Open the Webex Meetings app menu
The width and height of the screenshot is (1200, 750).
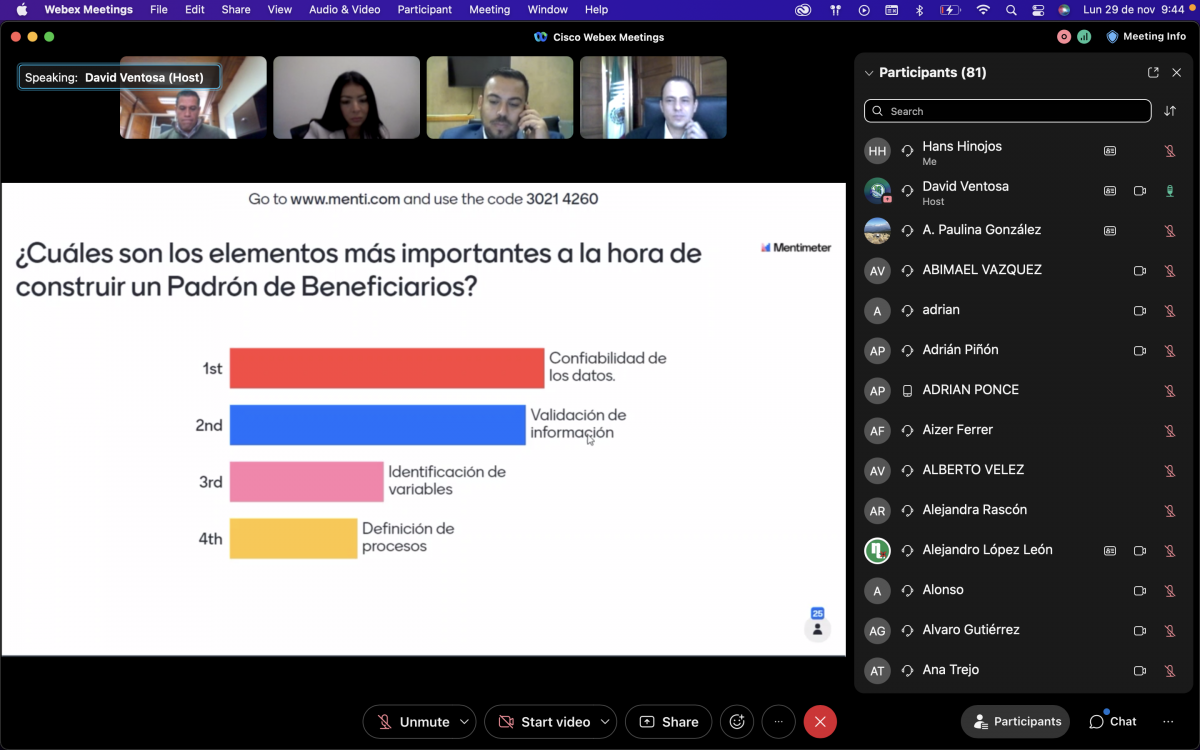pyautogui.click(x=88, y=10)
